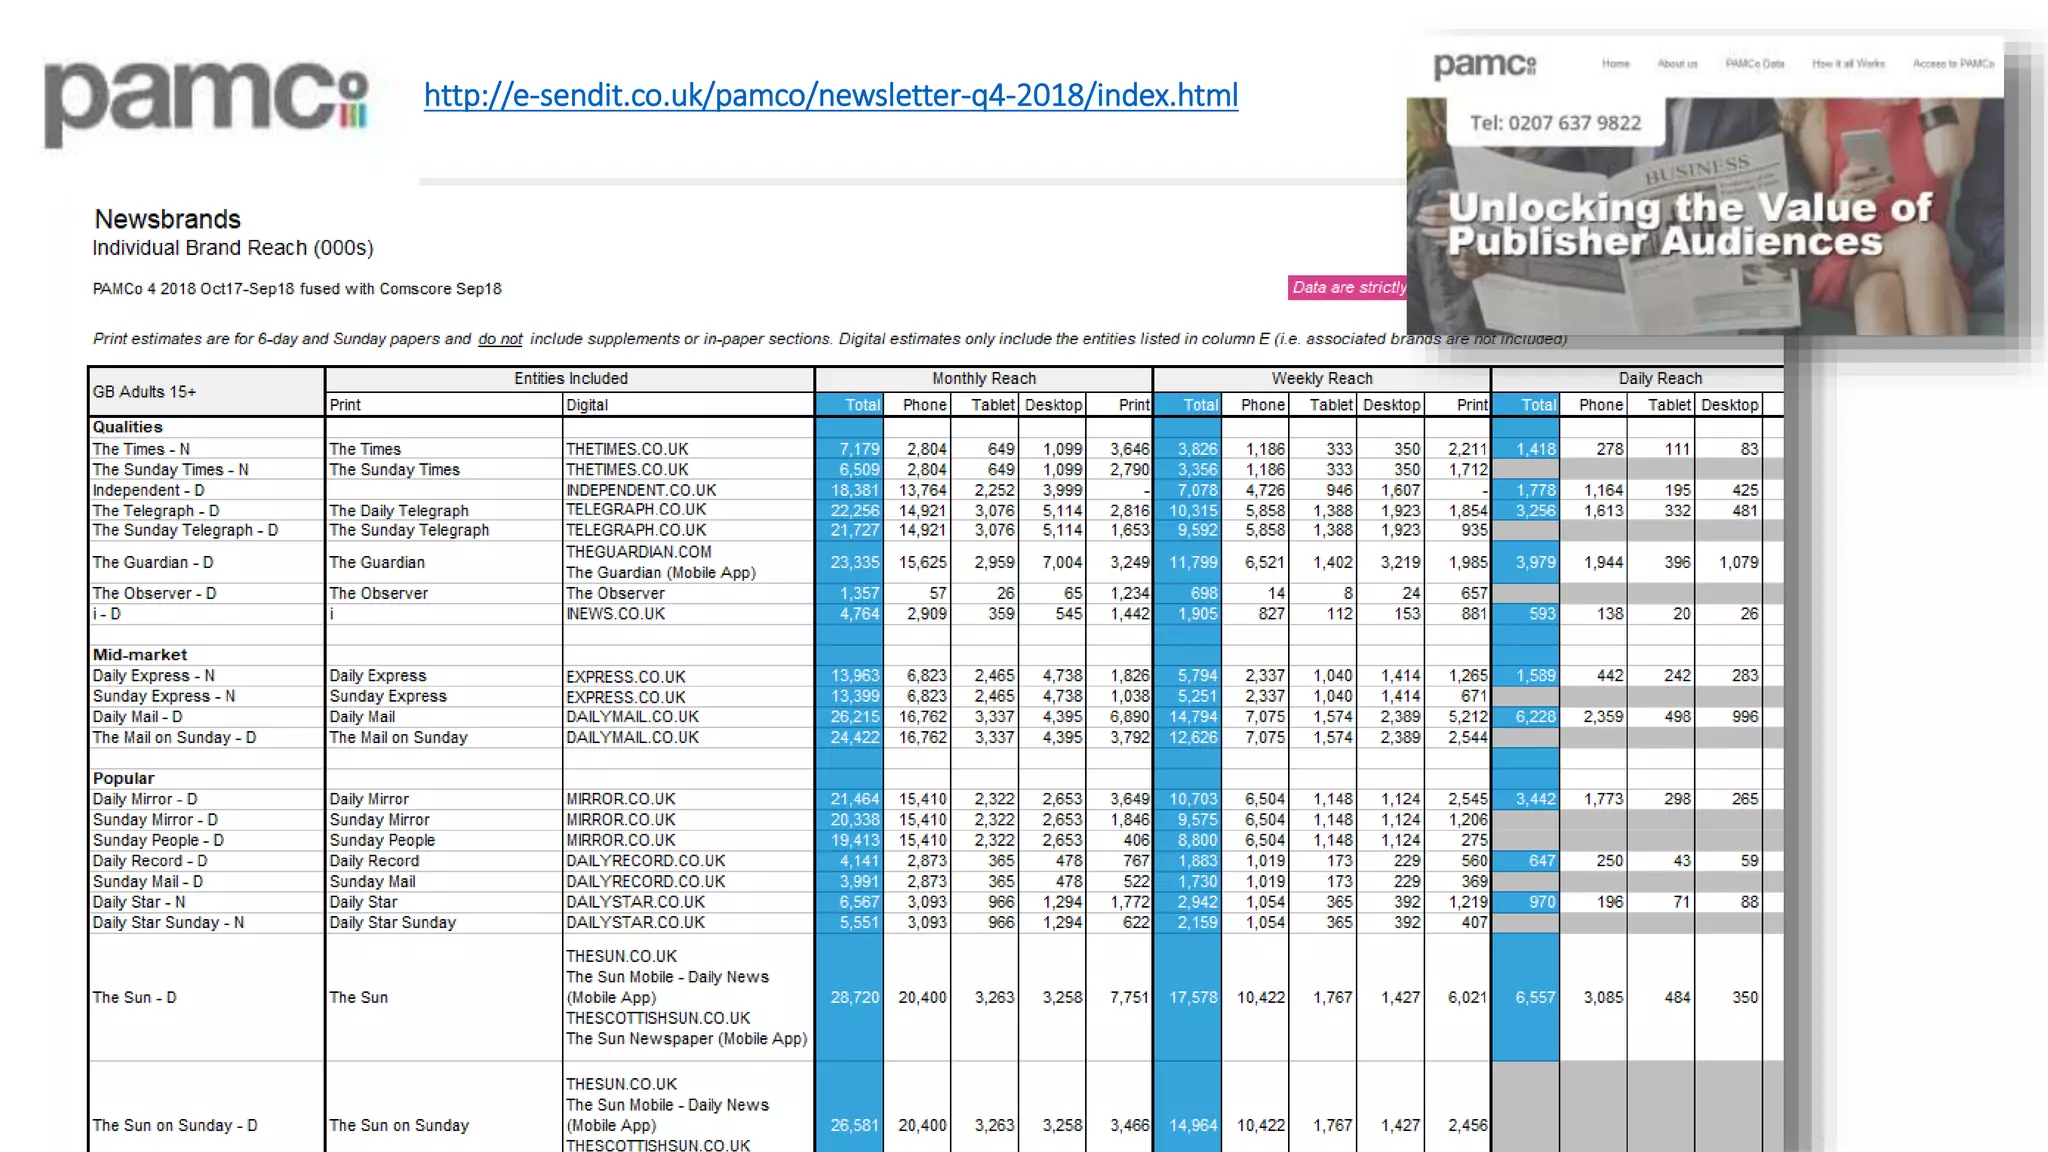Select 'Independent - D' row label
2048x1152 pixels.
(x=148, y=490)
